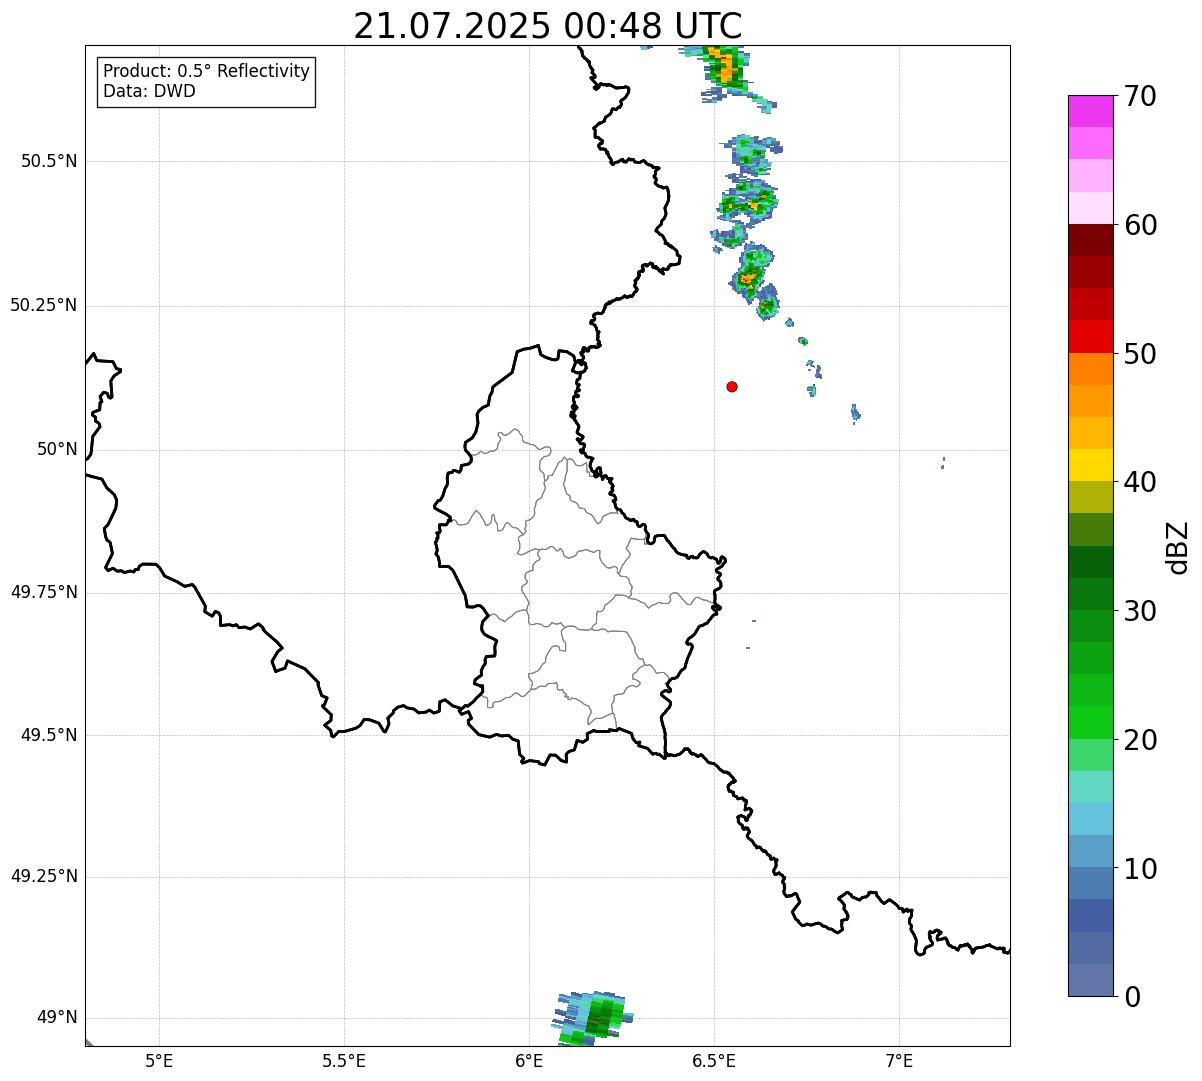Click the latitude label 50.25°N
Viewport: 1202px width, 1081px height.
pos(43,305)
